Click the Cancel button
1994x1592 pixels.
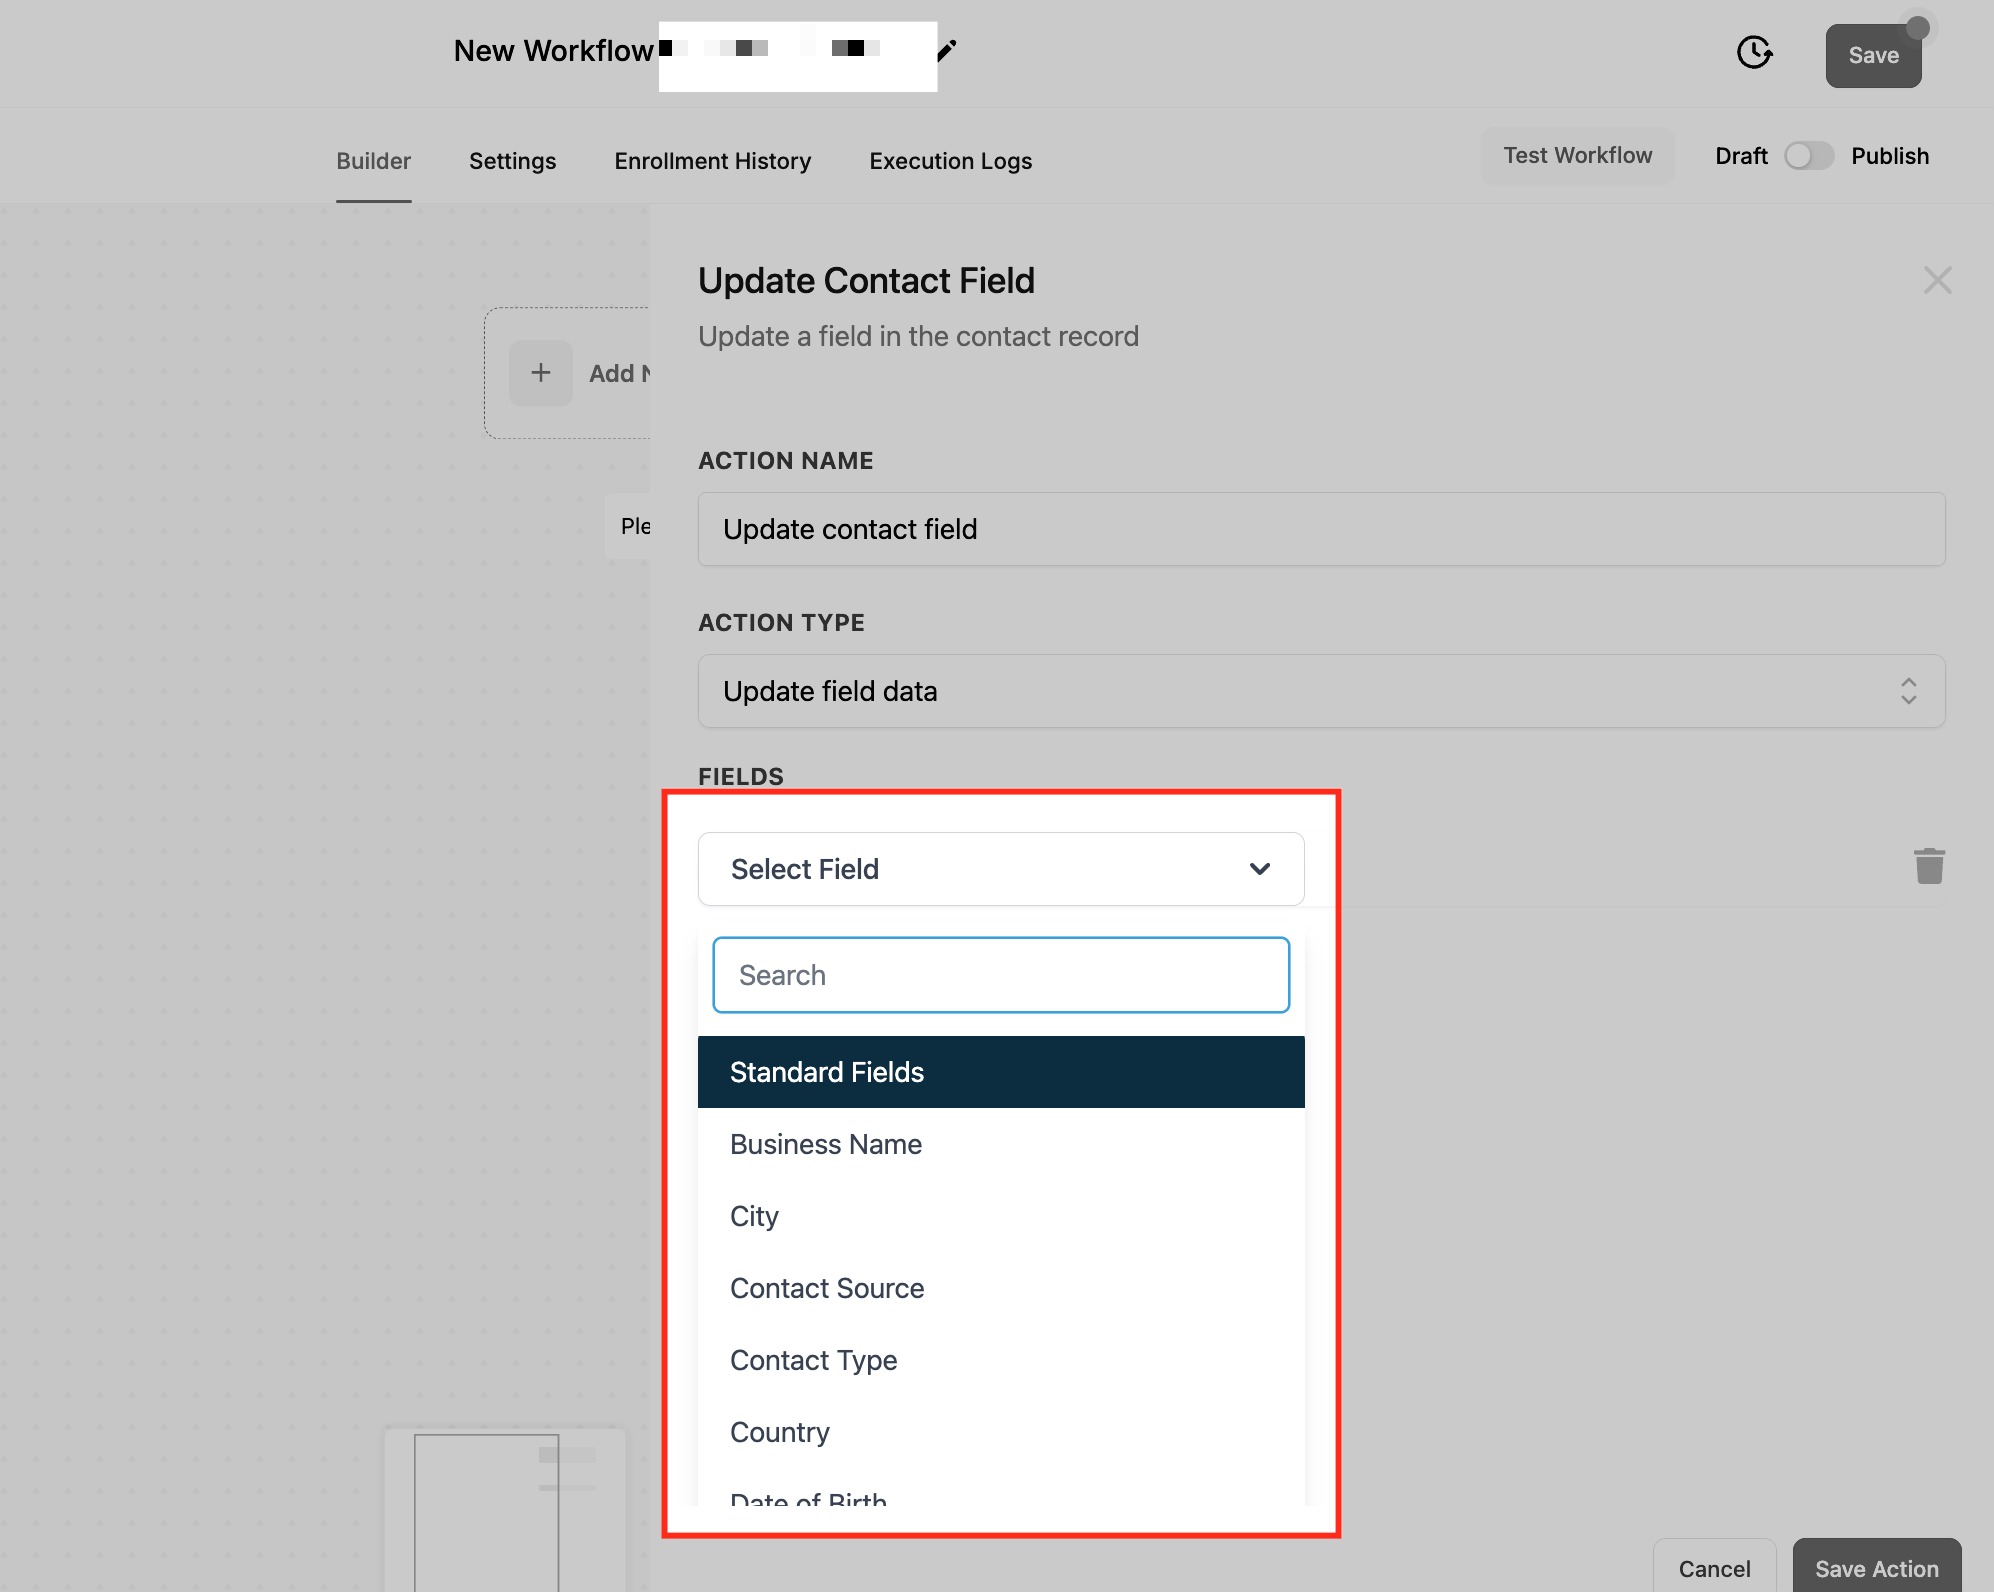pyautogui.click(x=1714, y=1568)
